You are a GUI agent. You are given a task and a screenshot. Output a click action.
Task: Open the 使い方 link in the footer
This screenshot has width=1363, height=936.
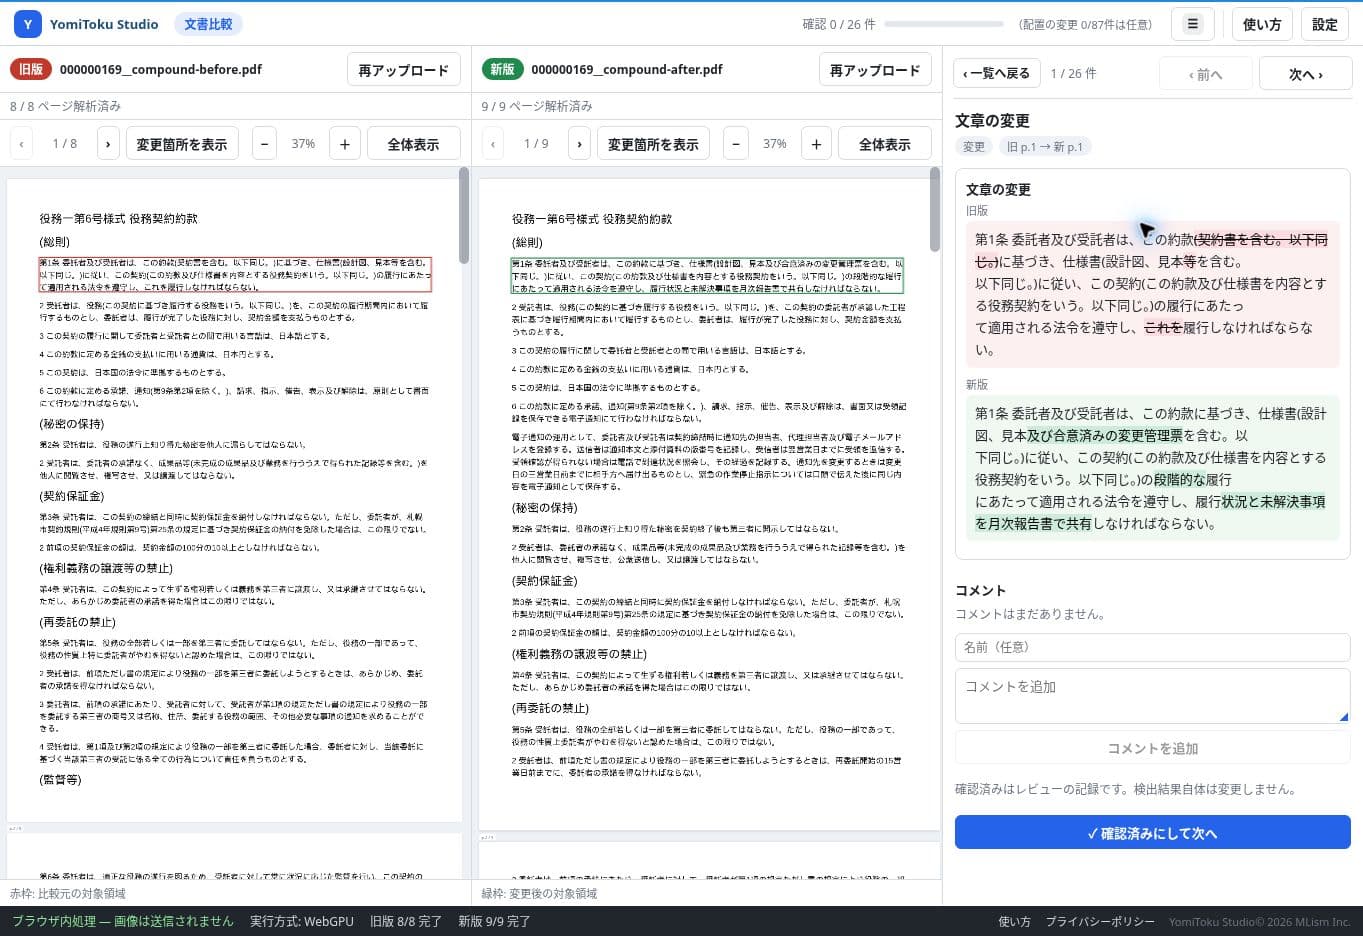[x=1014, y=921]
